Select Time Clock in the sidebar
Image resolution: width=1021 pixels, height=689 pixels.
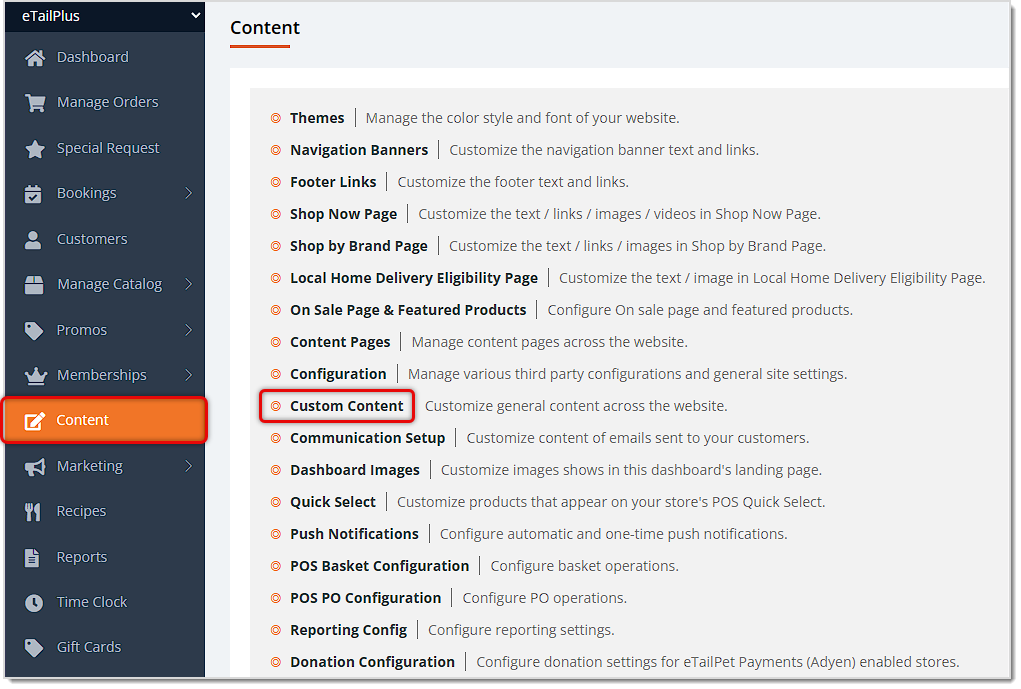pos(92,602)
